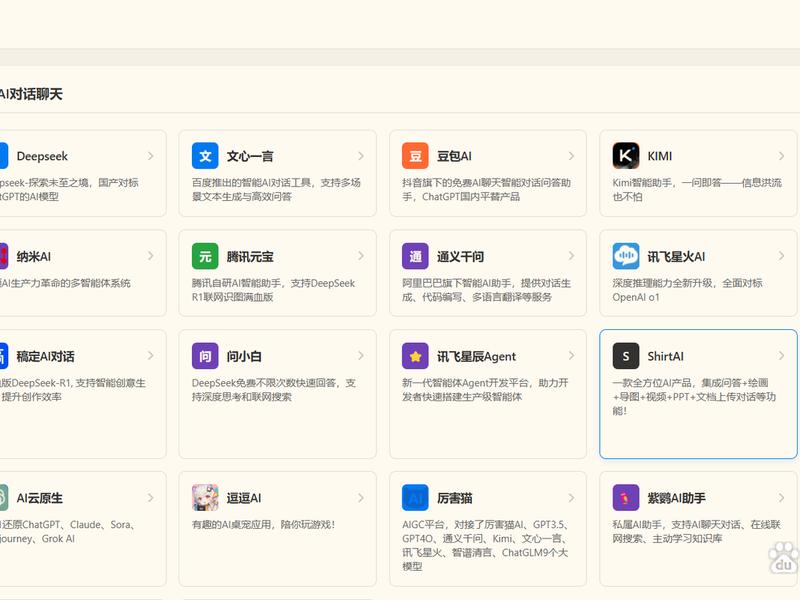Open the KIMI title link
This screenshot has width=800, height=600.
coord(660,156)
